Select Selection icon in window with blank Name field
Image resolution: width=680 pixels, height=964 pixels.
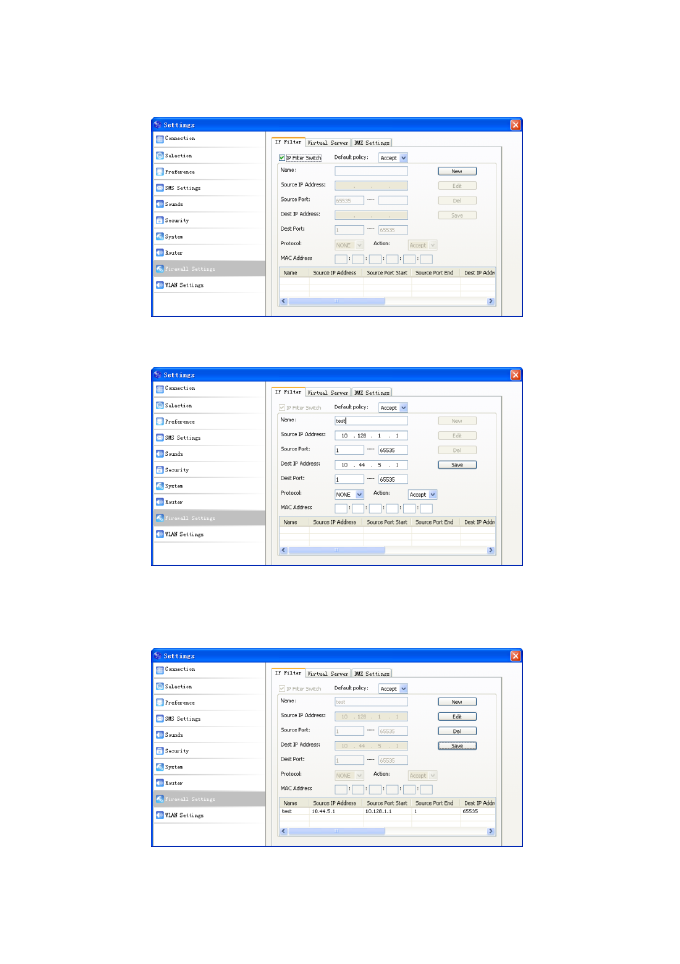[x=160, y=156]
